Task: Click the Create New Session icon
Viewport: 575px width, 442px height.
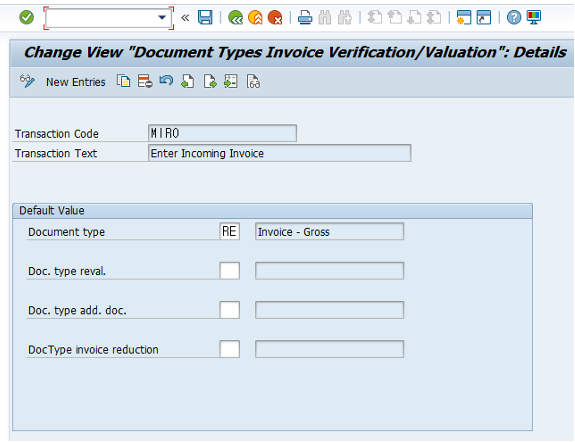Action: tap(464, 17)
